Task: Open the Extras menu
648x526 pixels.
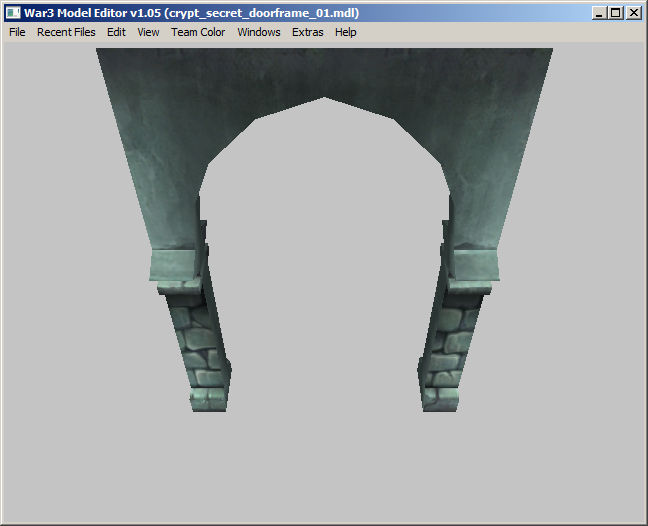Action: 307,32
